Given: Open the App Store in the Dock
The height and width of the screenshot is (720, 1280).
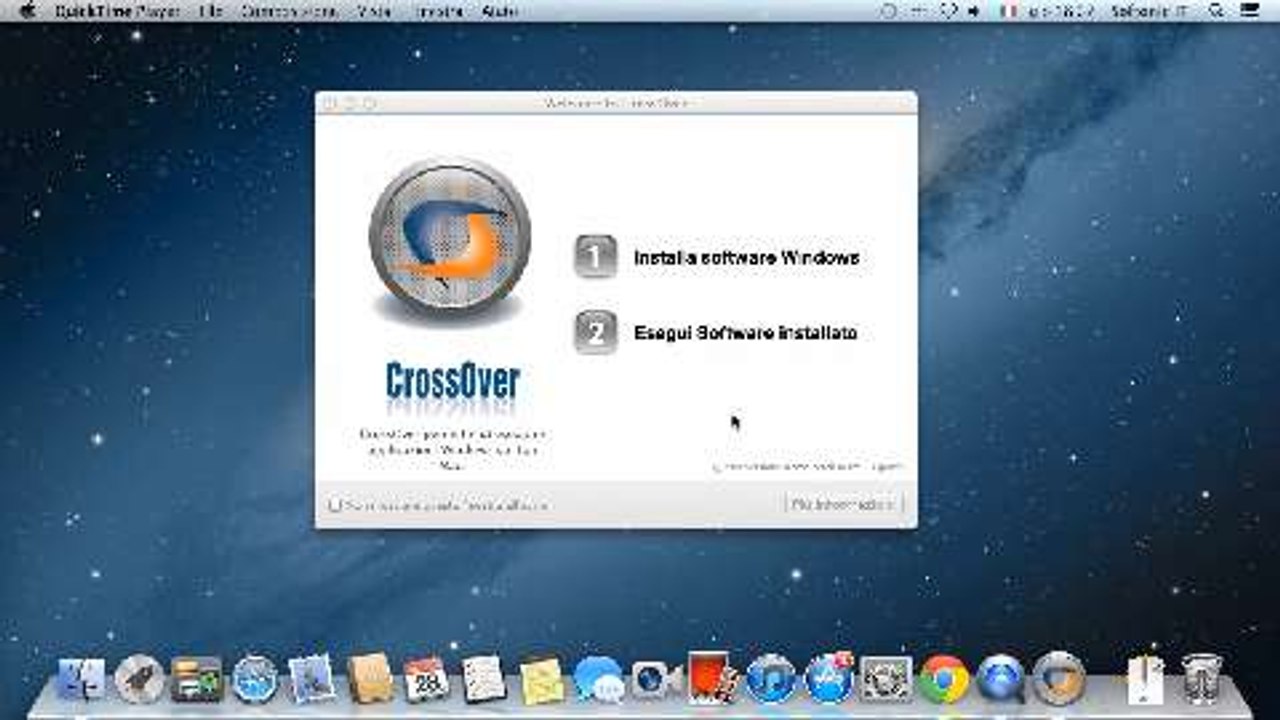Looking at the screenshot, I should 828,680.
